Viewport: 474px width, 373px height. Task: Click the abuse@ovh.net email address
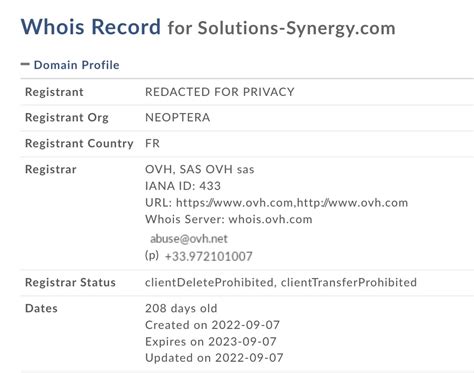(189, 239)
